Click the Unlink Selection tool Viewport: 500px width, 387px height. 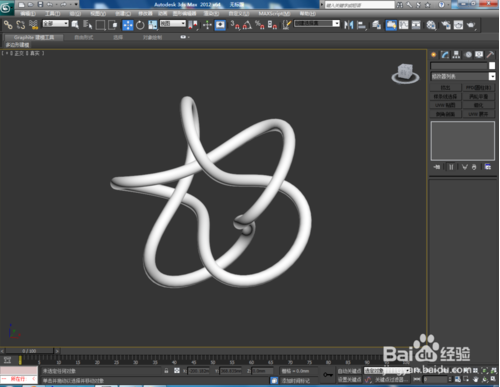tap(21, 25)
